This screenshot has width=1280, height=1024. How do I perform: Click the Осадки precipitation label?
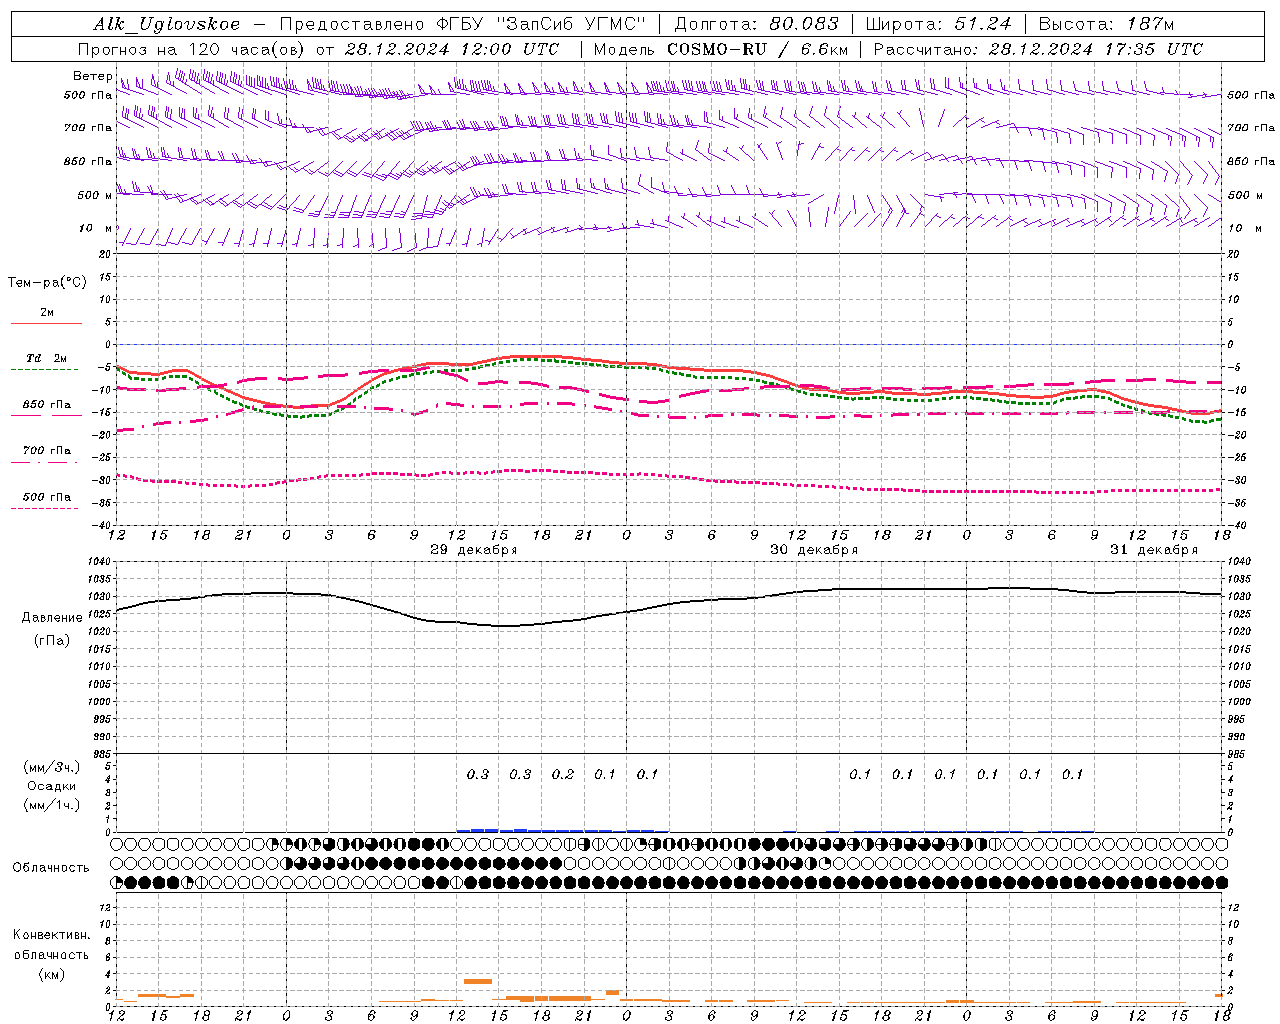click(x=52, y=786)
